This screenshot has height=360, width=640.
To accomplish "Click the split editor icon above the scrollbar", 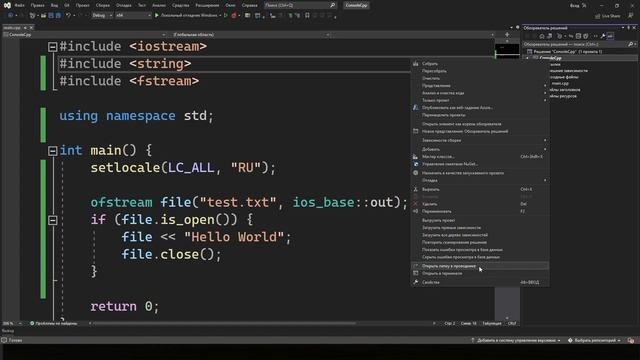I will (x=507, y=35).
